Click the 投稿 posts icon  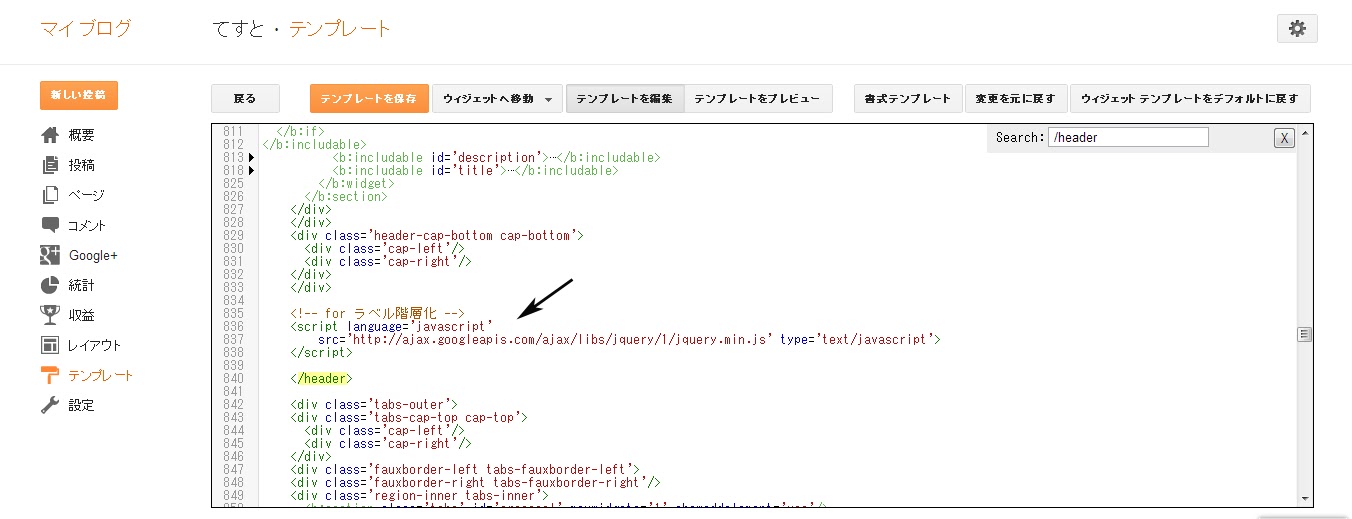pos(50,165)
